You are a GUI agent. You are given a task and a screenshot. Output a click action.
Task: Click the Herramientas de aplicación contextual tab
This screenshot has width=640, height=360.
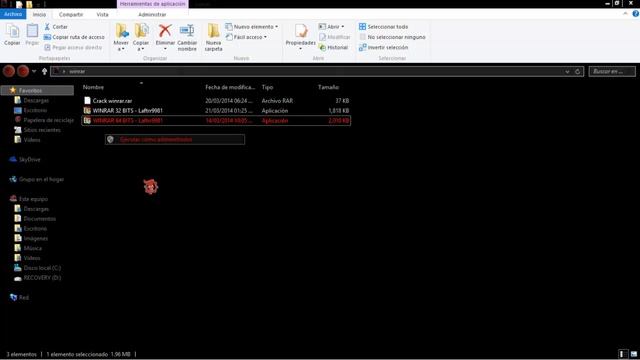[153, 4]
